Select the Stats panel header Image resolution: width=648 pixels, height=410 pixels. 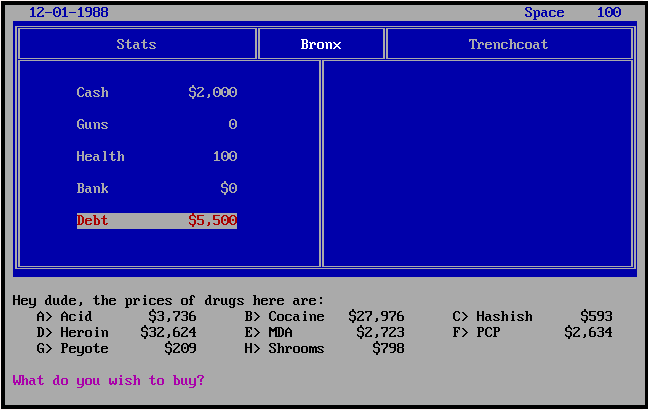(137, 44)
